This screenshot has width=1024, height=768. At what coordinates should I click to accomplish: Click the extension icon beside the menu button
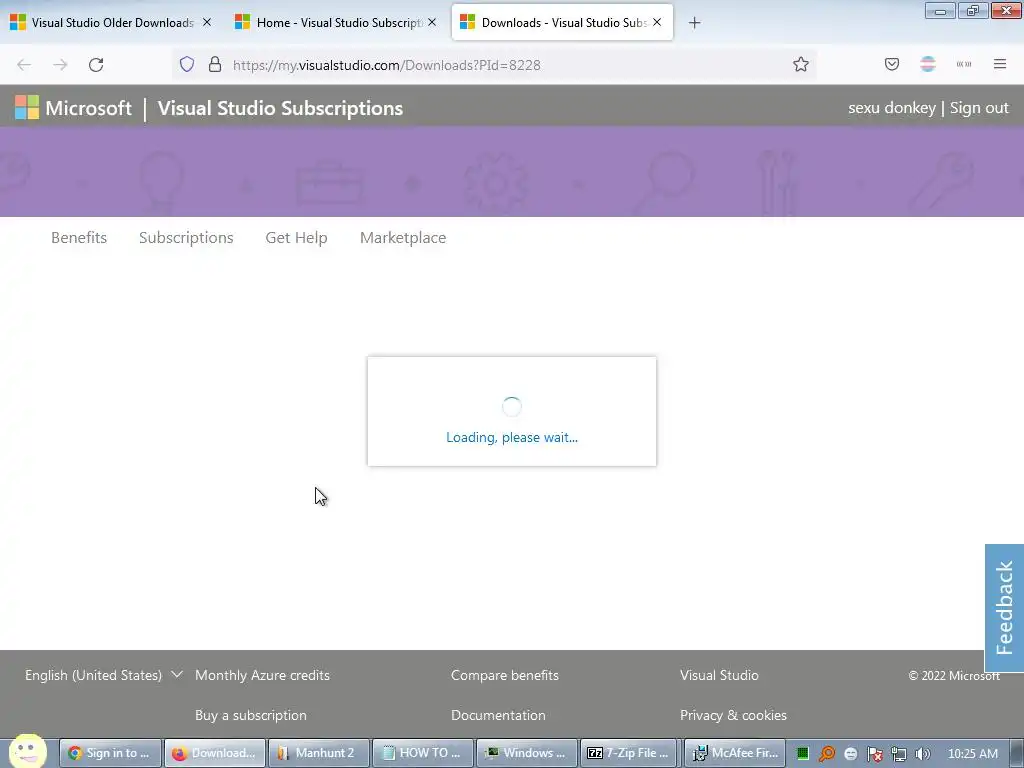pyautogui.click(x=964, y=64)
